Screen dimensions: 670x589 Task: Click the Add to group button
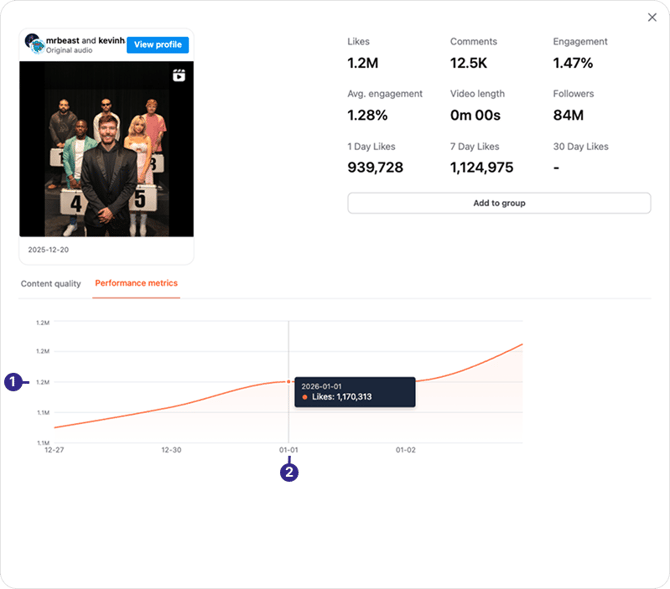click(x=498, y=203)
